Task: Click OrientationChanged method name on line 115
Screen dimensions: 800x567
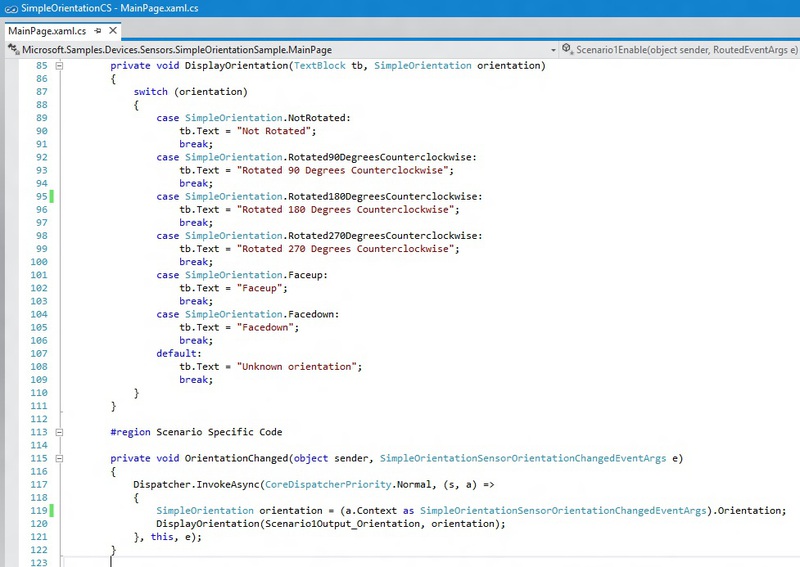Action: (x=237, y=458)
